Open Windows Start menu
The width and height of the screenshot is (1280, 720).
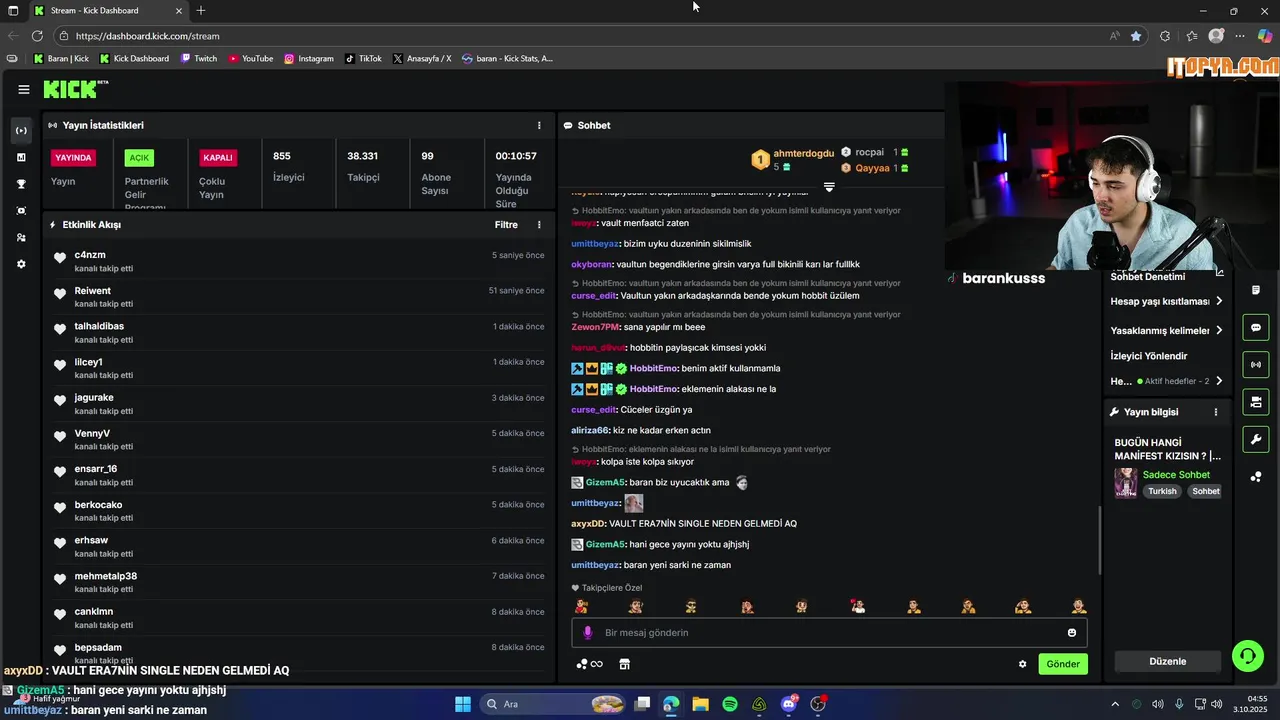point(463,704)
